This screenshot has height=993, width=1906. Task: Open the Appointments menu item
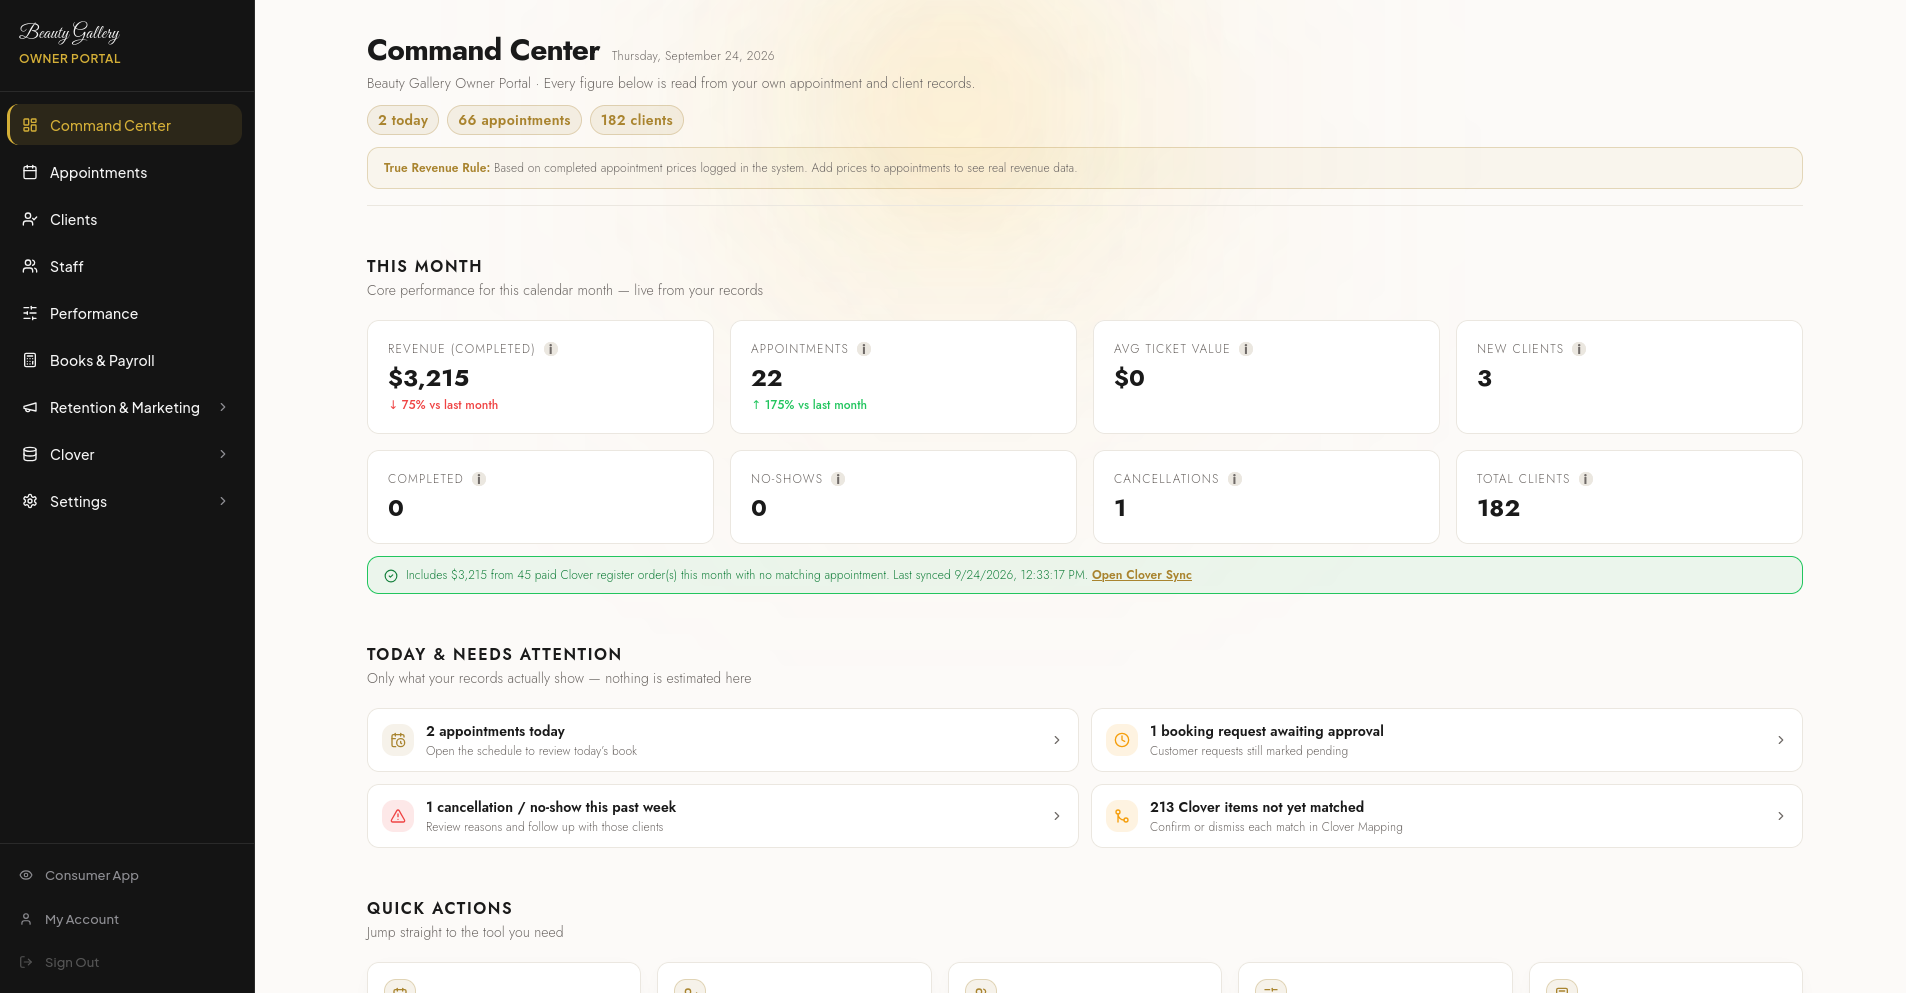(x=124, y=172)
